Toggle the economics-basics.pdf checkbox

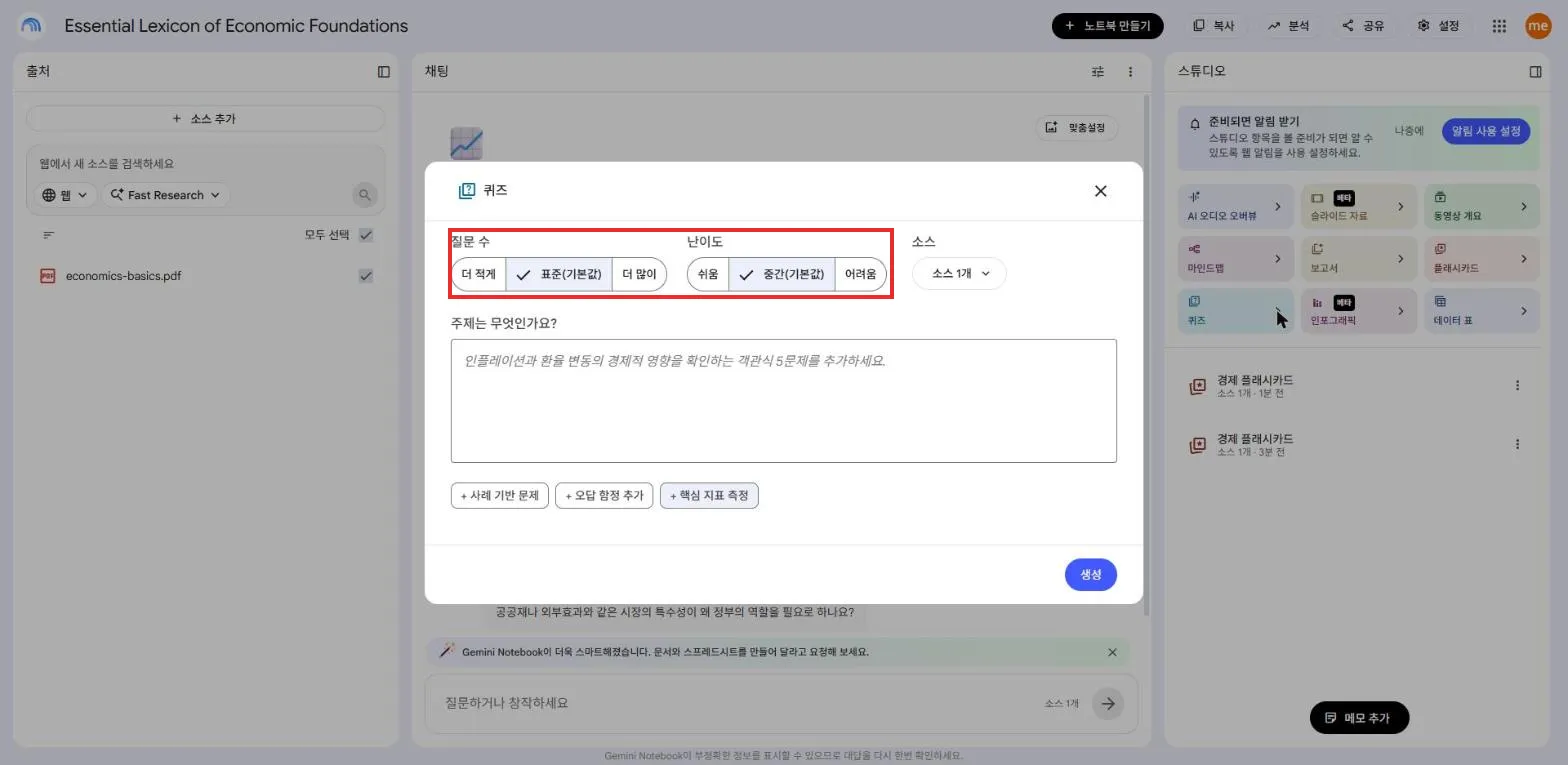click(x=366, y=276)
